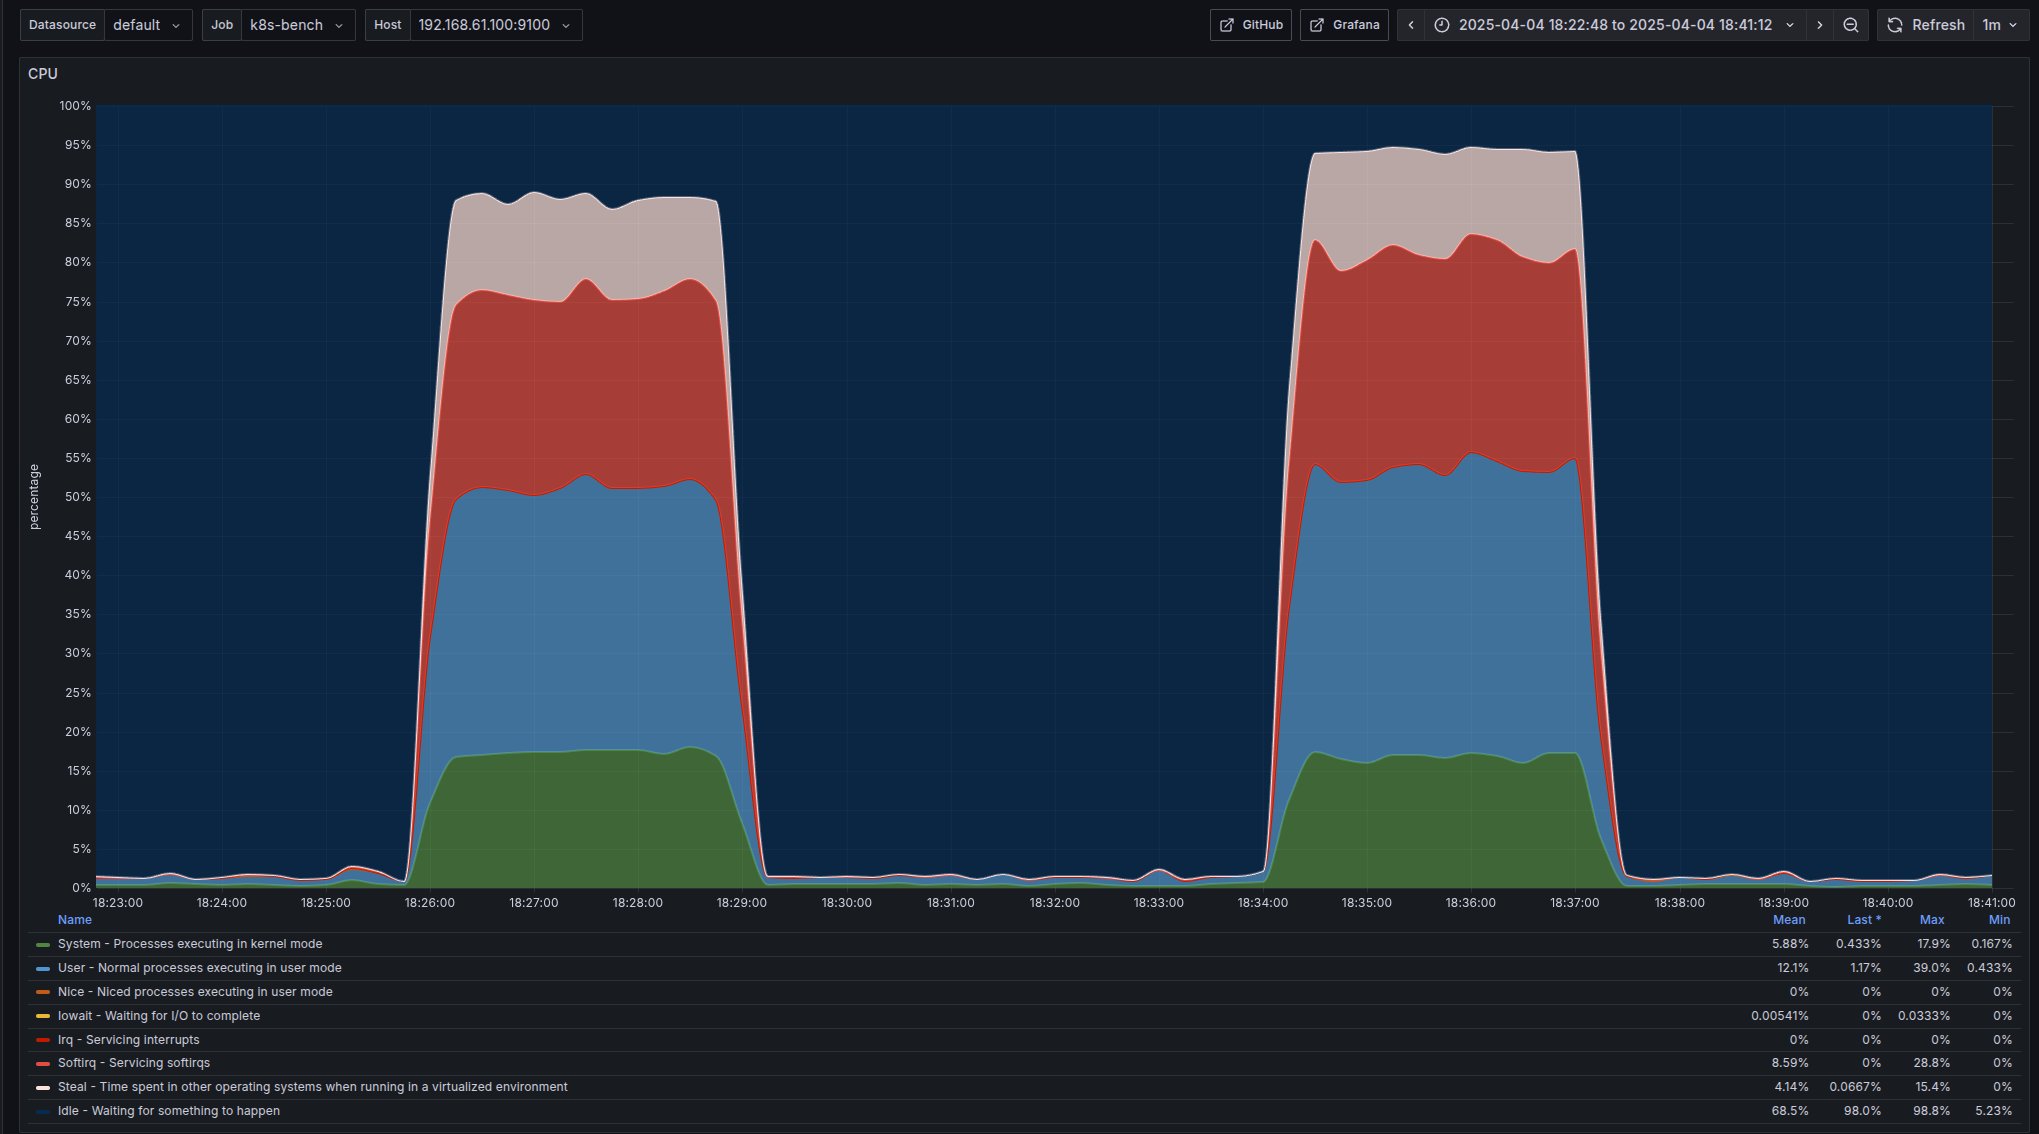Click the refresh icon to reload data
2039x1134 pixels.
tap(1895, 24)
